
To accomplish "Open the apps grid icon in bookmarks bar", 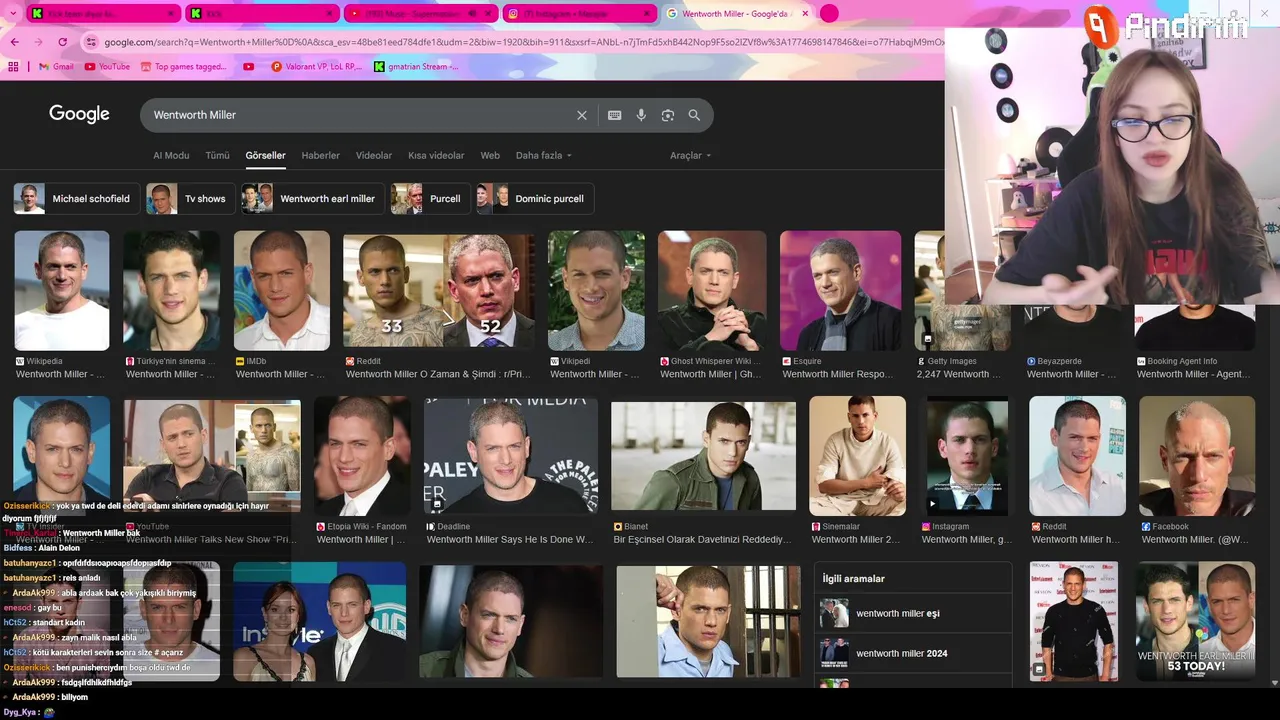I will 13,67.
